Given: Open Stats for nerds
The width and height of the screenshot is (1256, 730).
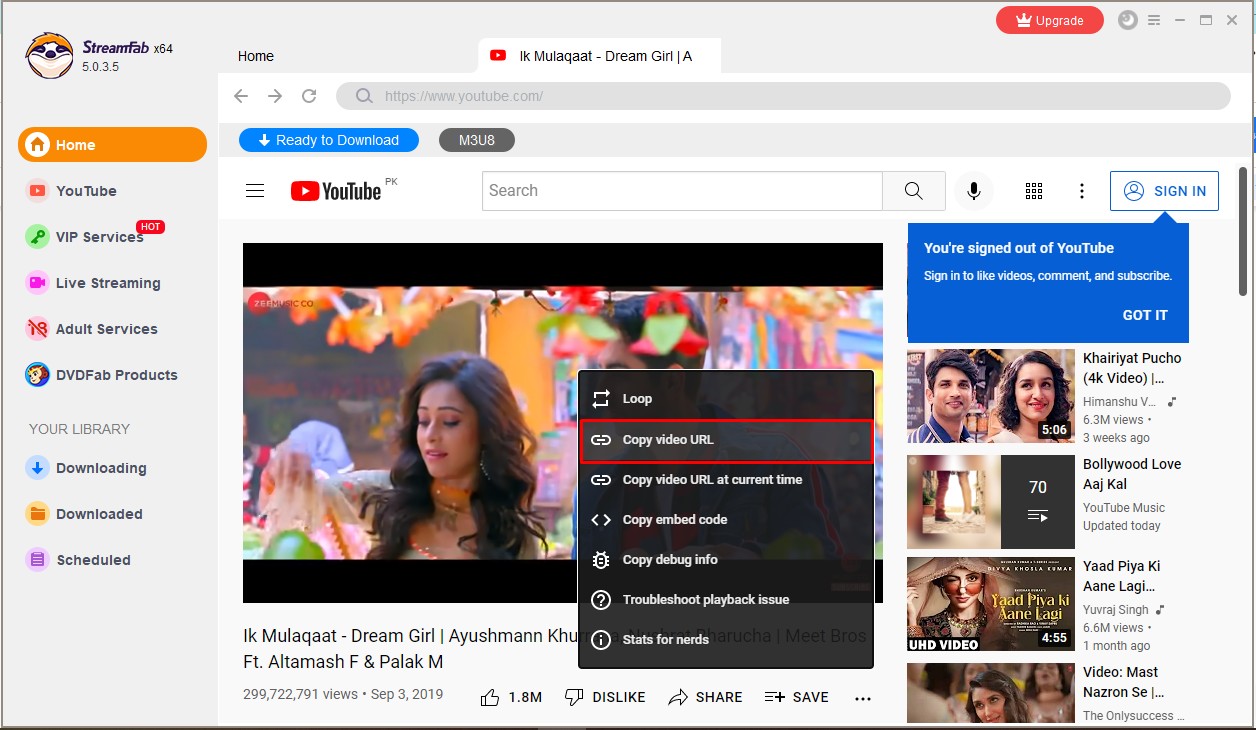Looking at the screenshot, I should click(x=726, y=640).
